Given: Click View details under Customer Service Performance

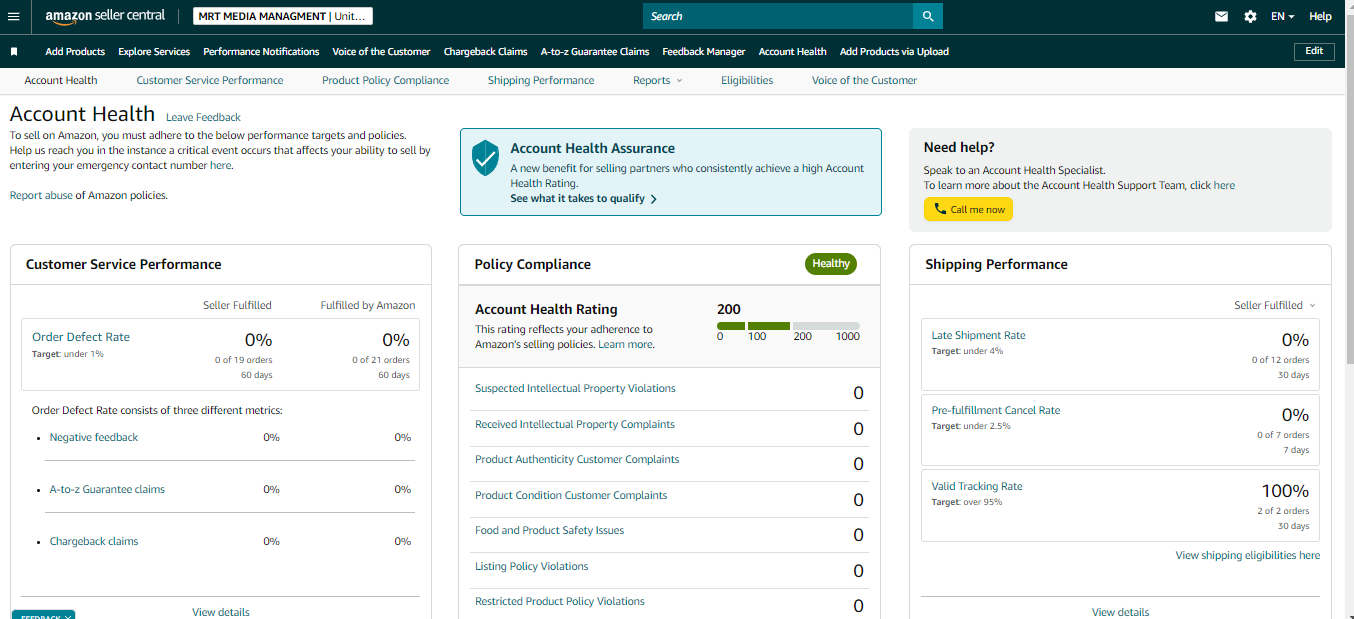Looking at the screenshot, I should click(221, 612).
